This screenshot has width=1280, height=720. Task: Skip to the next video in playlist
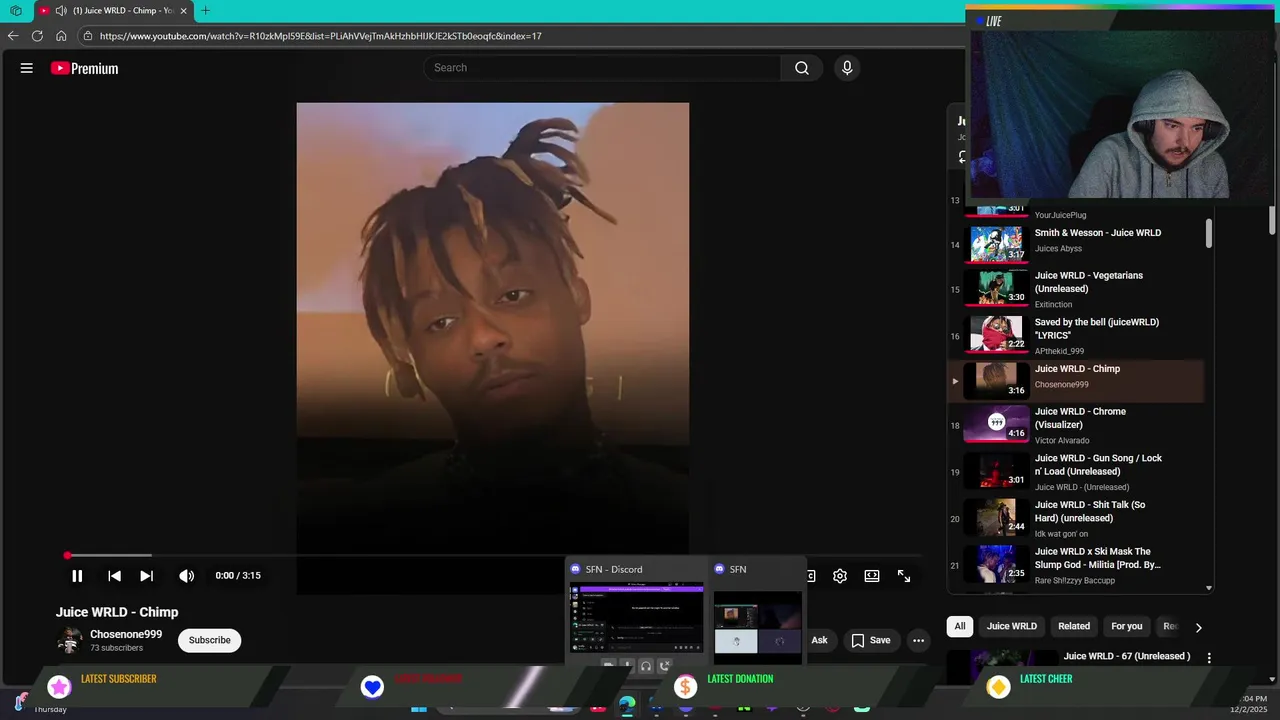point(147,576)
